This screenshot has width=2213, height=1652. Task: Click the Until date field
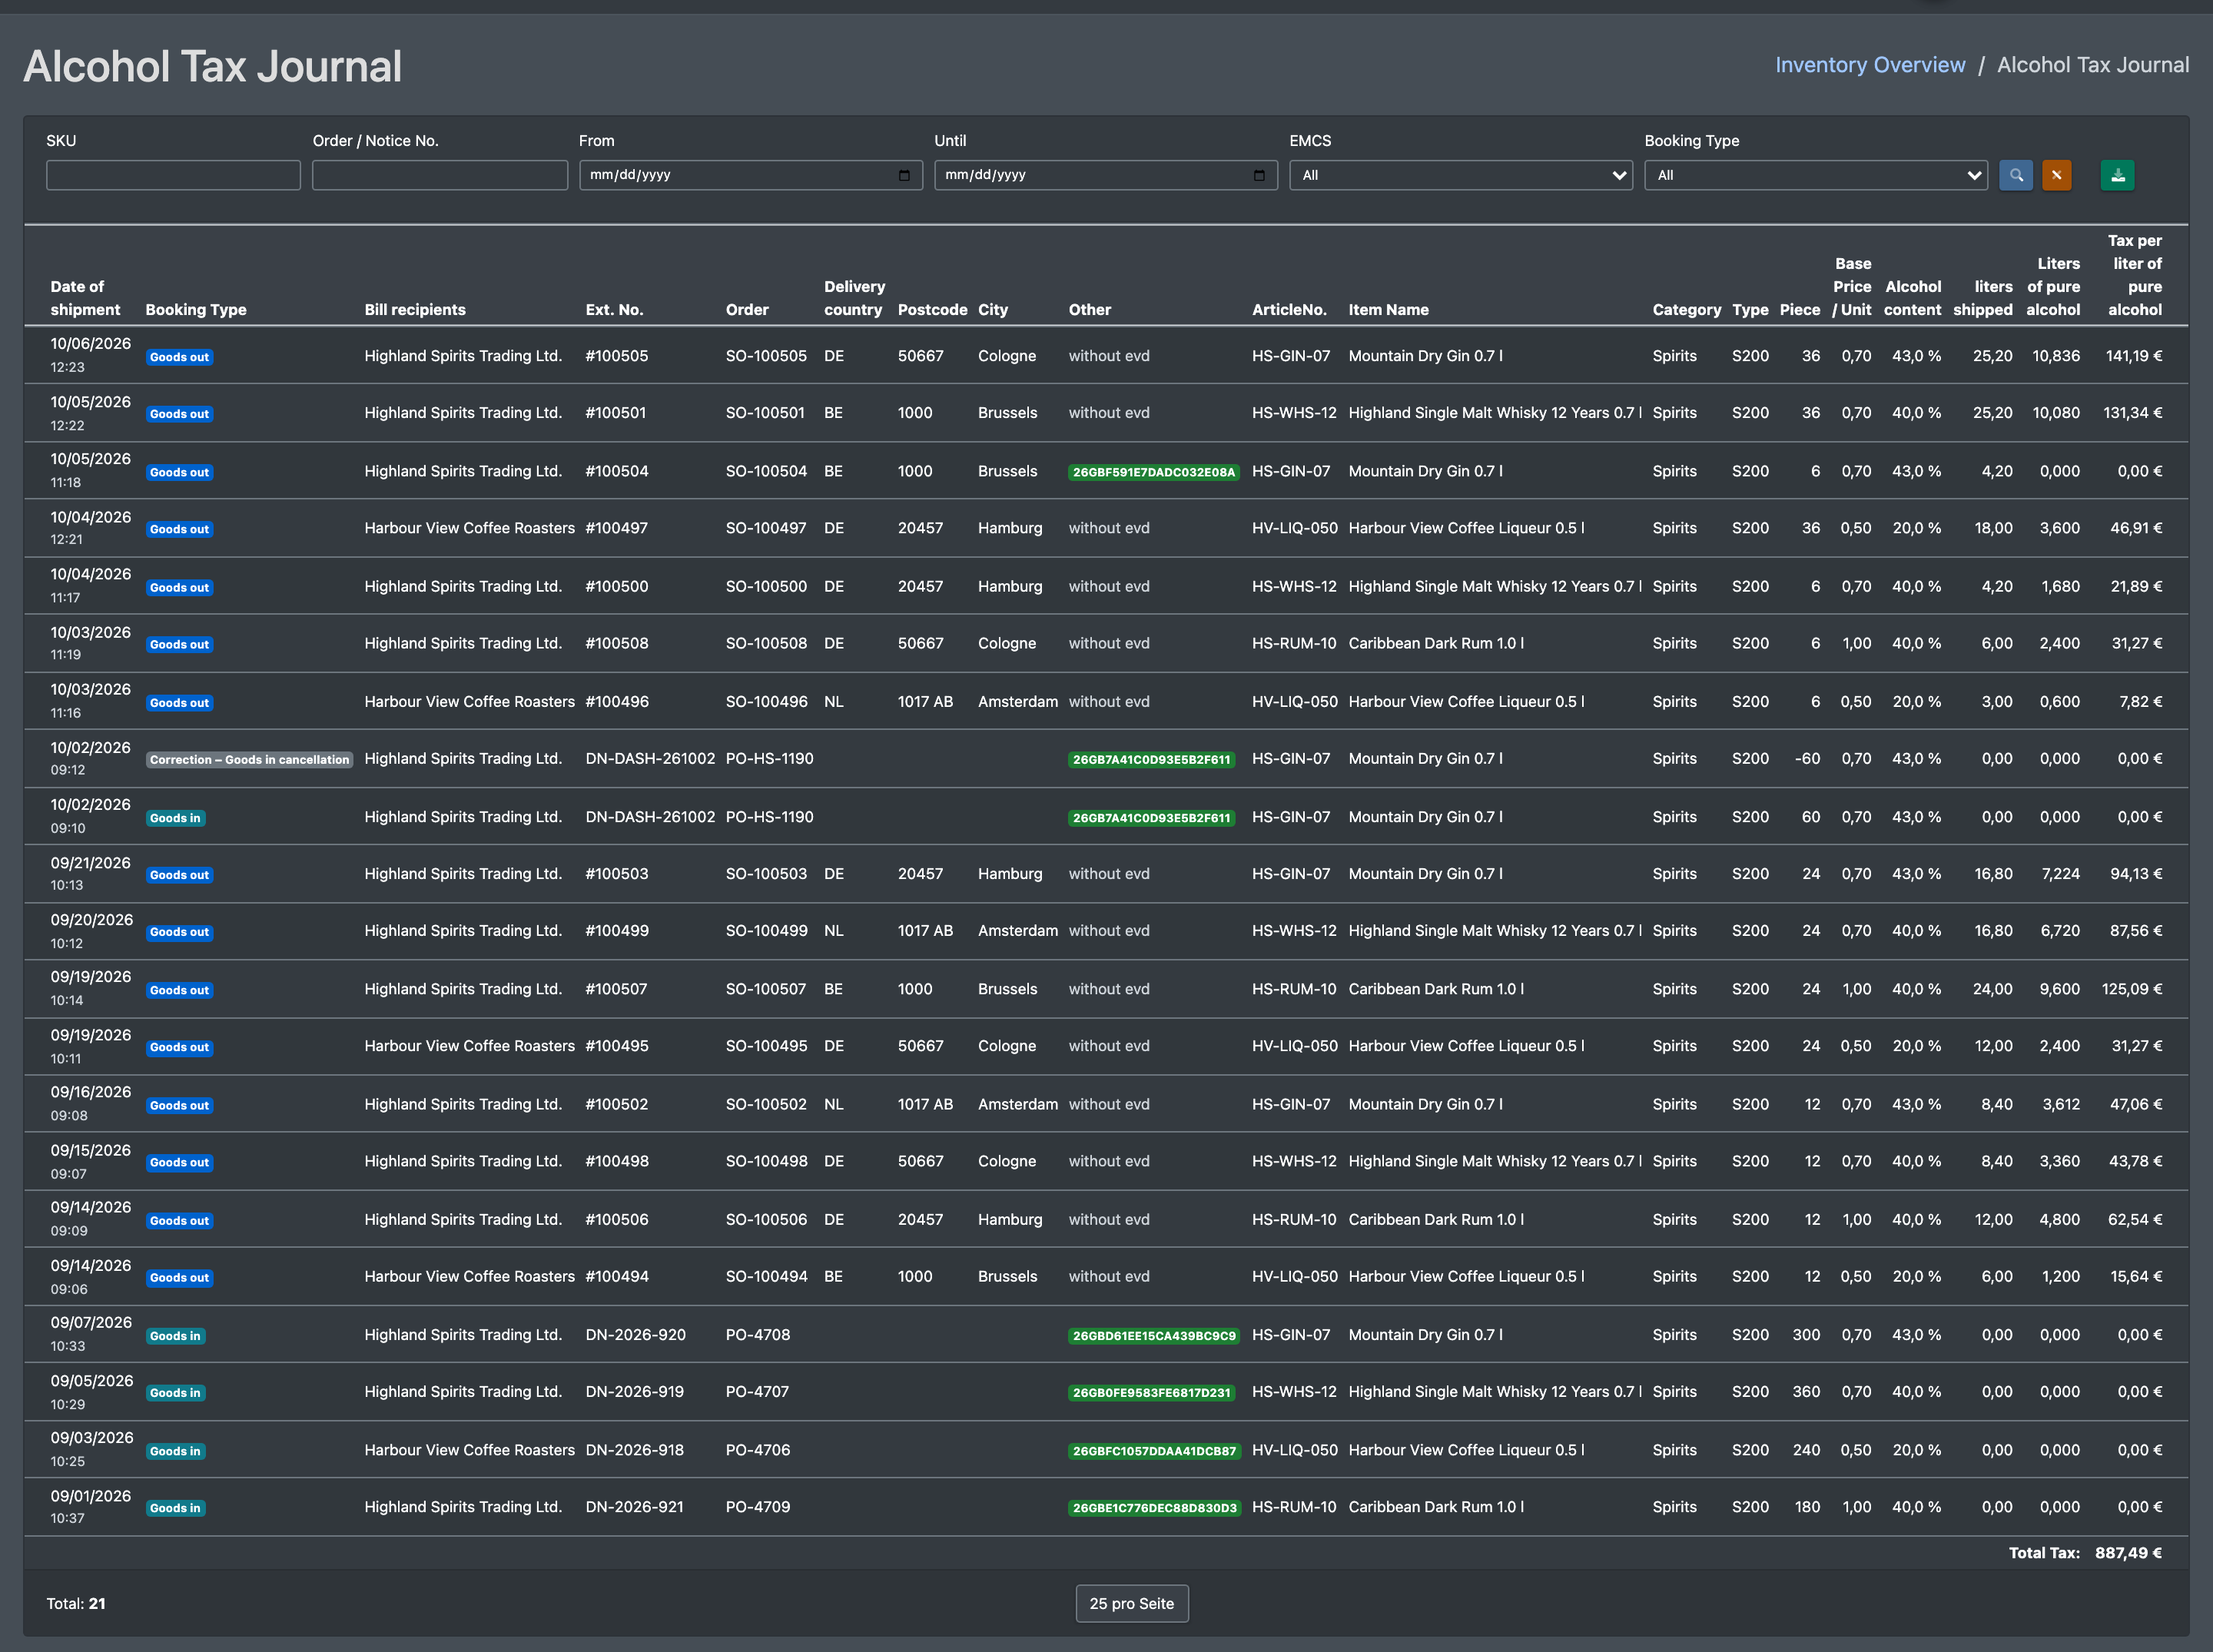point(1105,175)
